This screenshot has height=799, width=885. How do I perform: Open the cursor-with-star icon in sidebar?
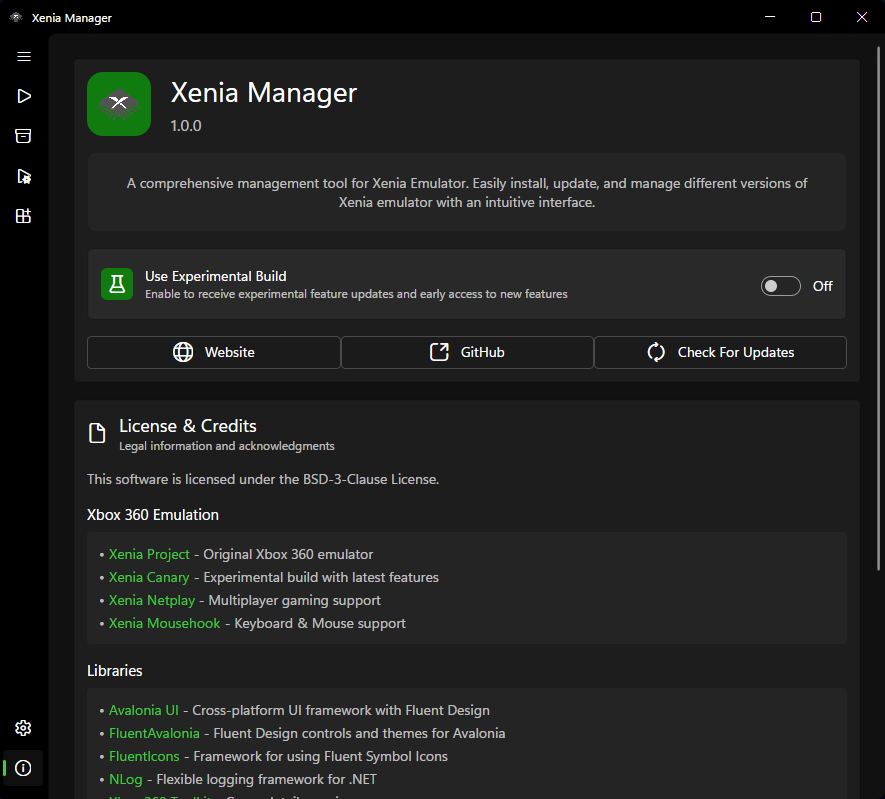point(24,176)
